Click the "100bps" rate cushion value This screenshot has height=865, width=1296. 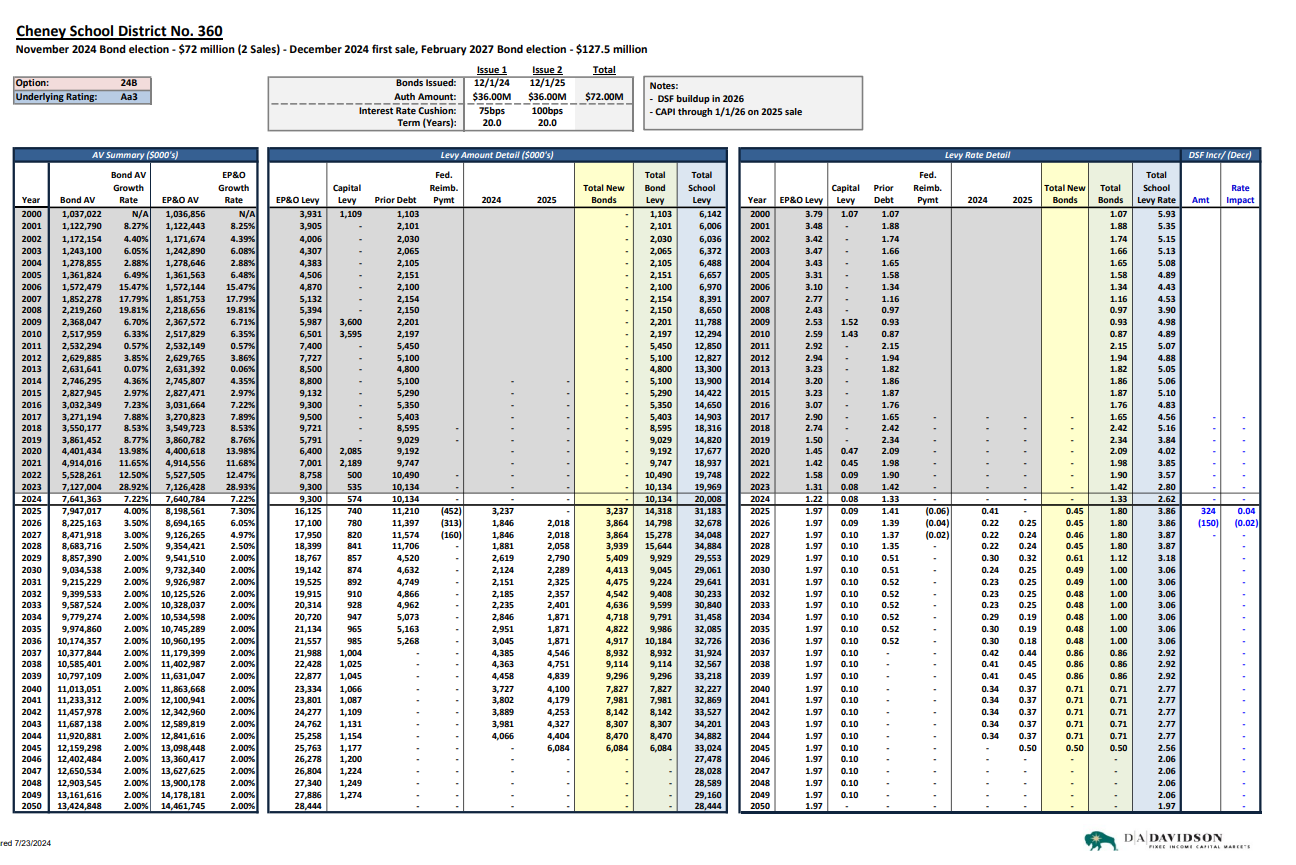(547, 110)
